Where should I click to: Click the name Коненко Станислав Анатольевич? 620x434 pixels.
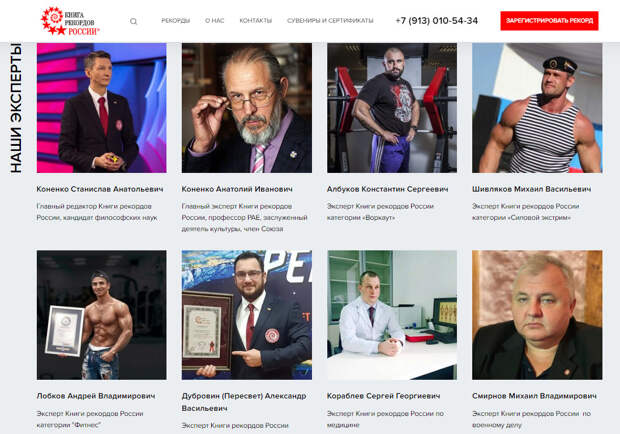(x=100, y=189)
